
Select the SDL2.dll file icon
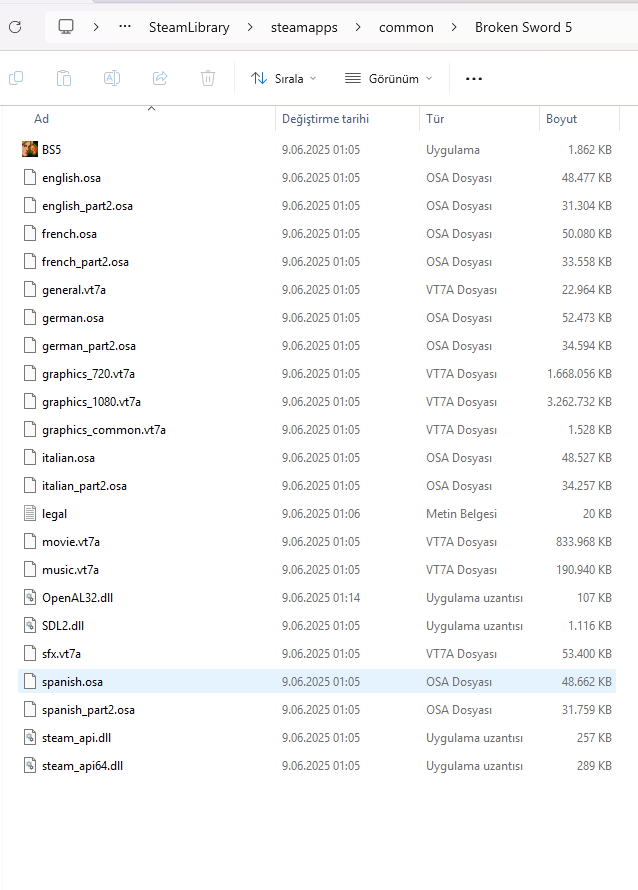pos(30,625)
